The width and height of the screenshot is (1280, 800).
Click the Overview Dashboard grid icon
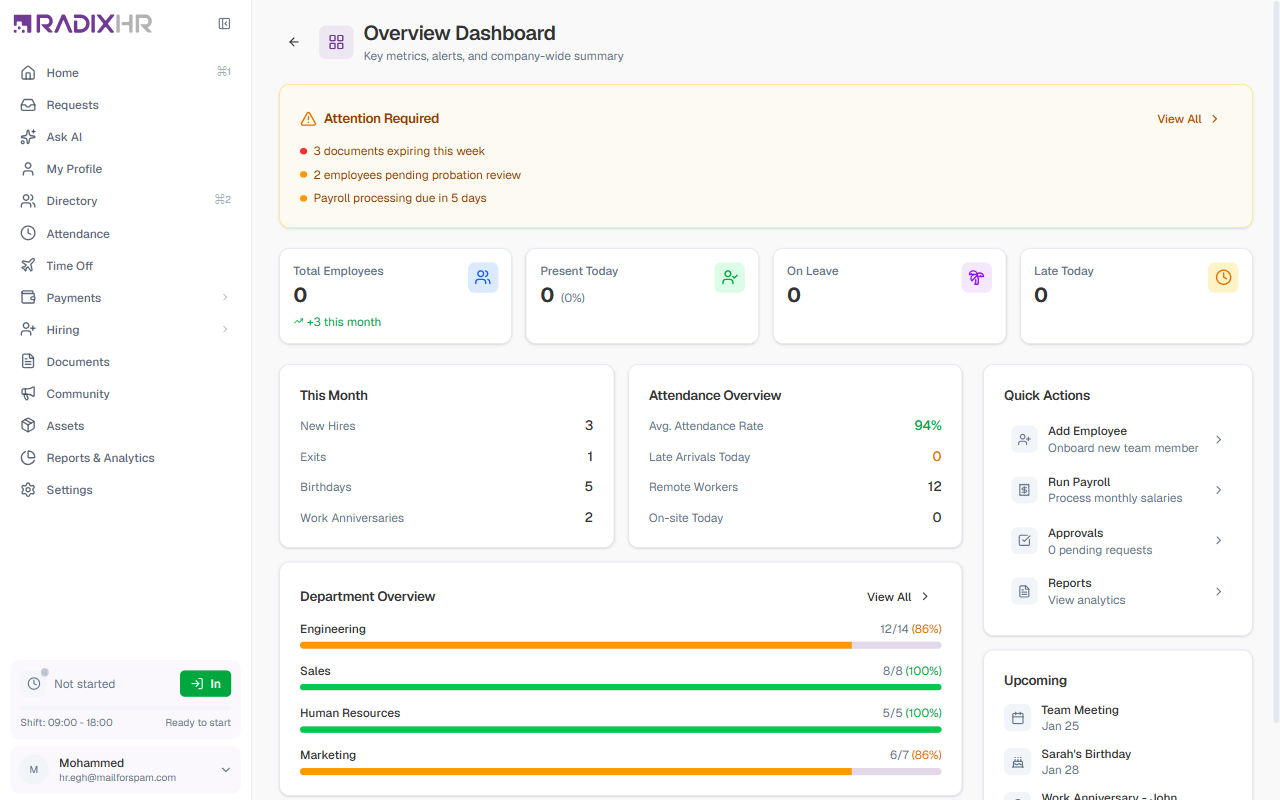(x=336, y=42)
